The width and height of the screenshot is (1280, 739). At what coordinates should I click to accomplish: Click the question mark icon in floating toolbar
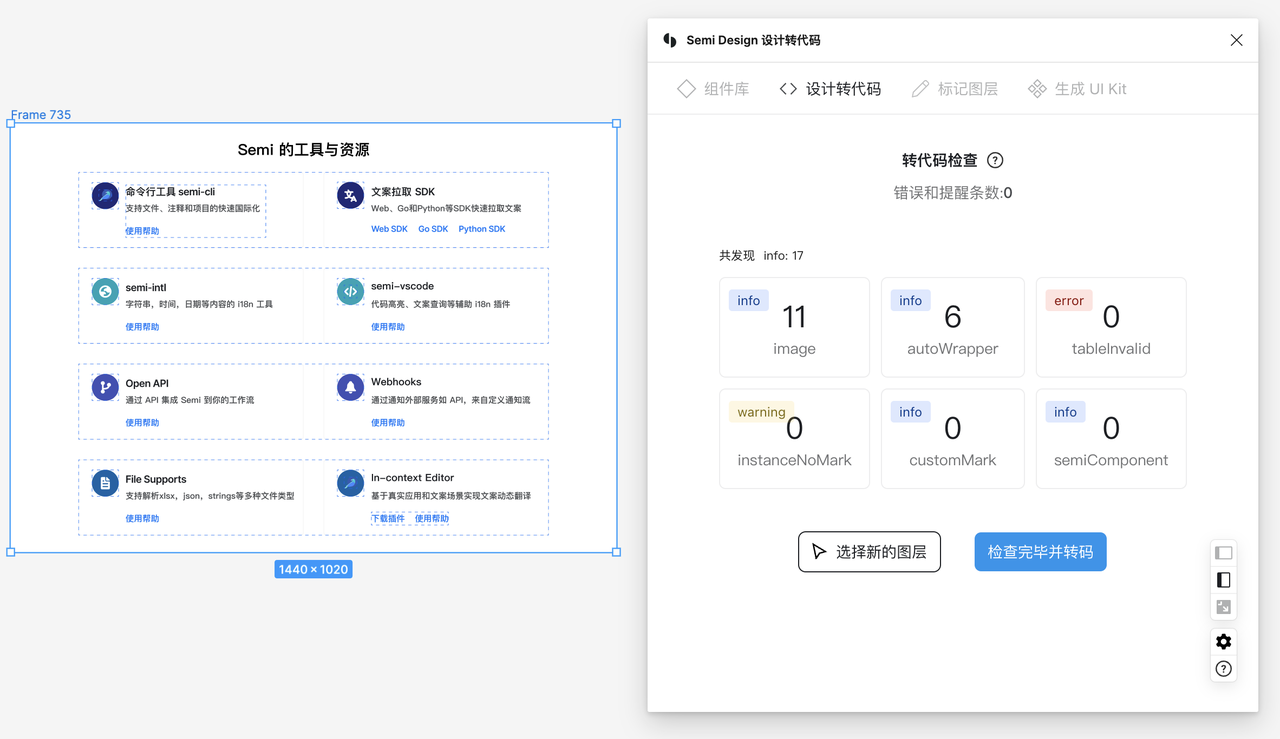[x=1223, y=669]
